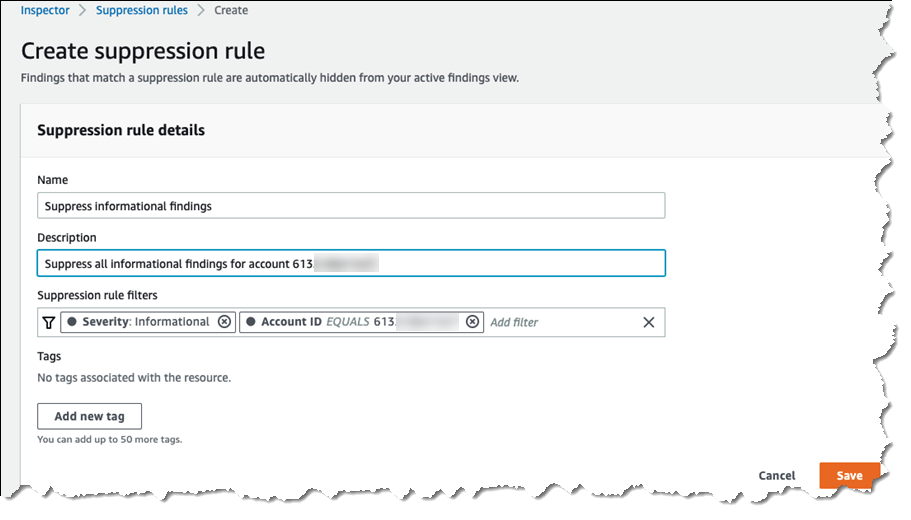Cancel the suppression rule creation
This screenshot has width=911, height=520.
tap(776, 475)
